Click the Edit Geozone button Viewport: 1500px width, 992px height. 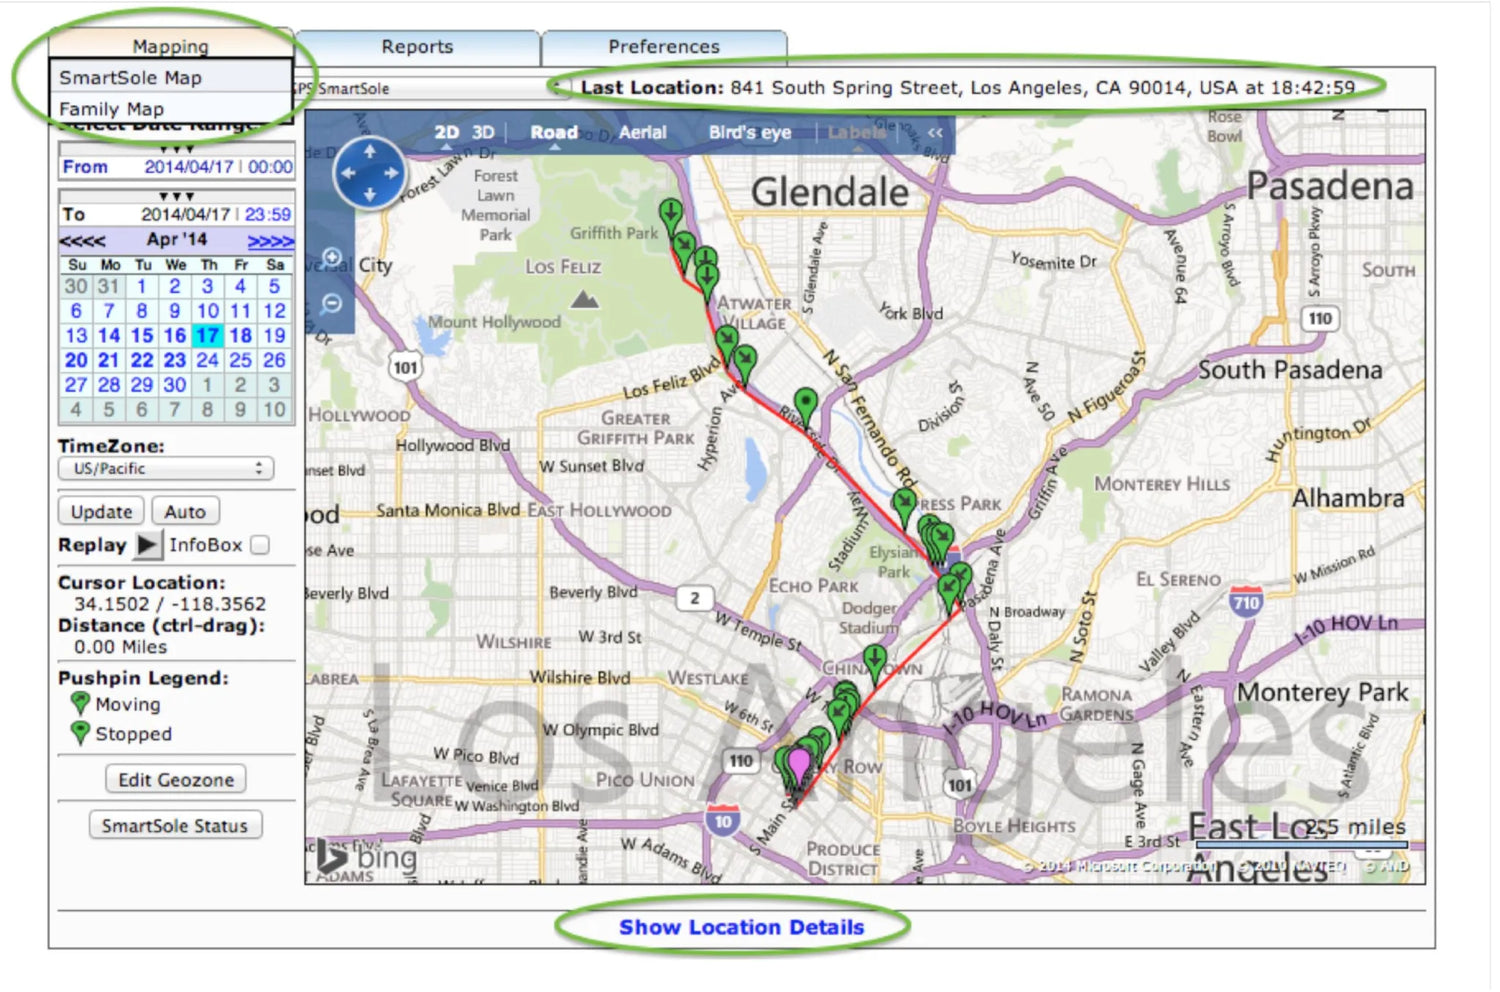point(176,780)
